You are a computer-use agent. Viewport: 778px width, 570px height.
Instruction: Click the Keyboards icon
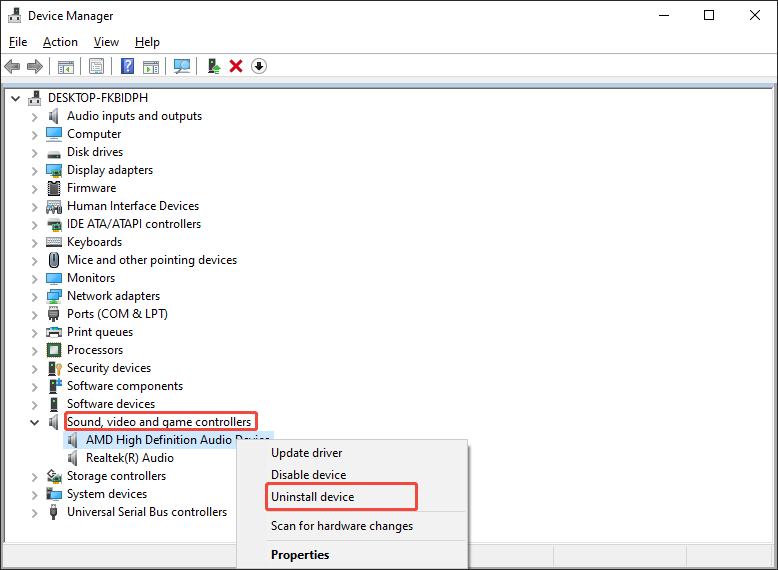point(54,242)
